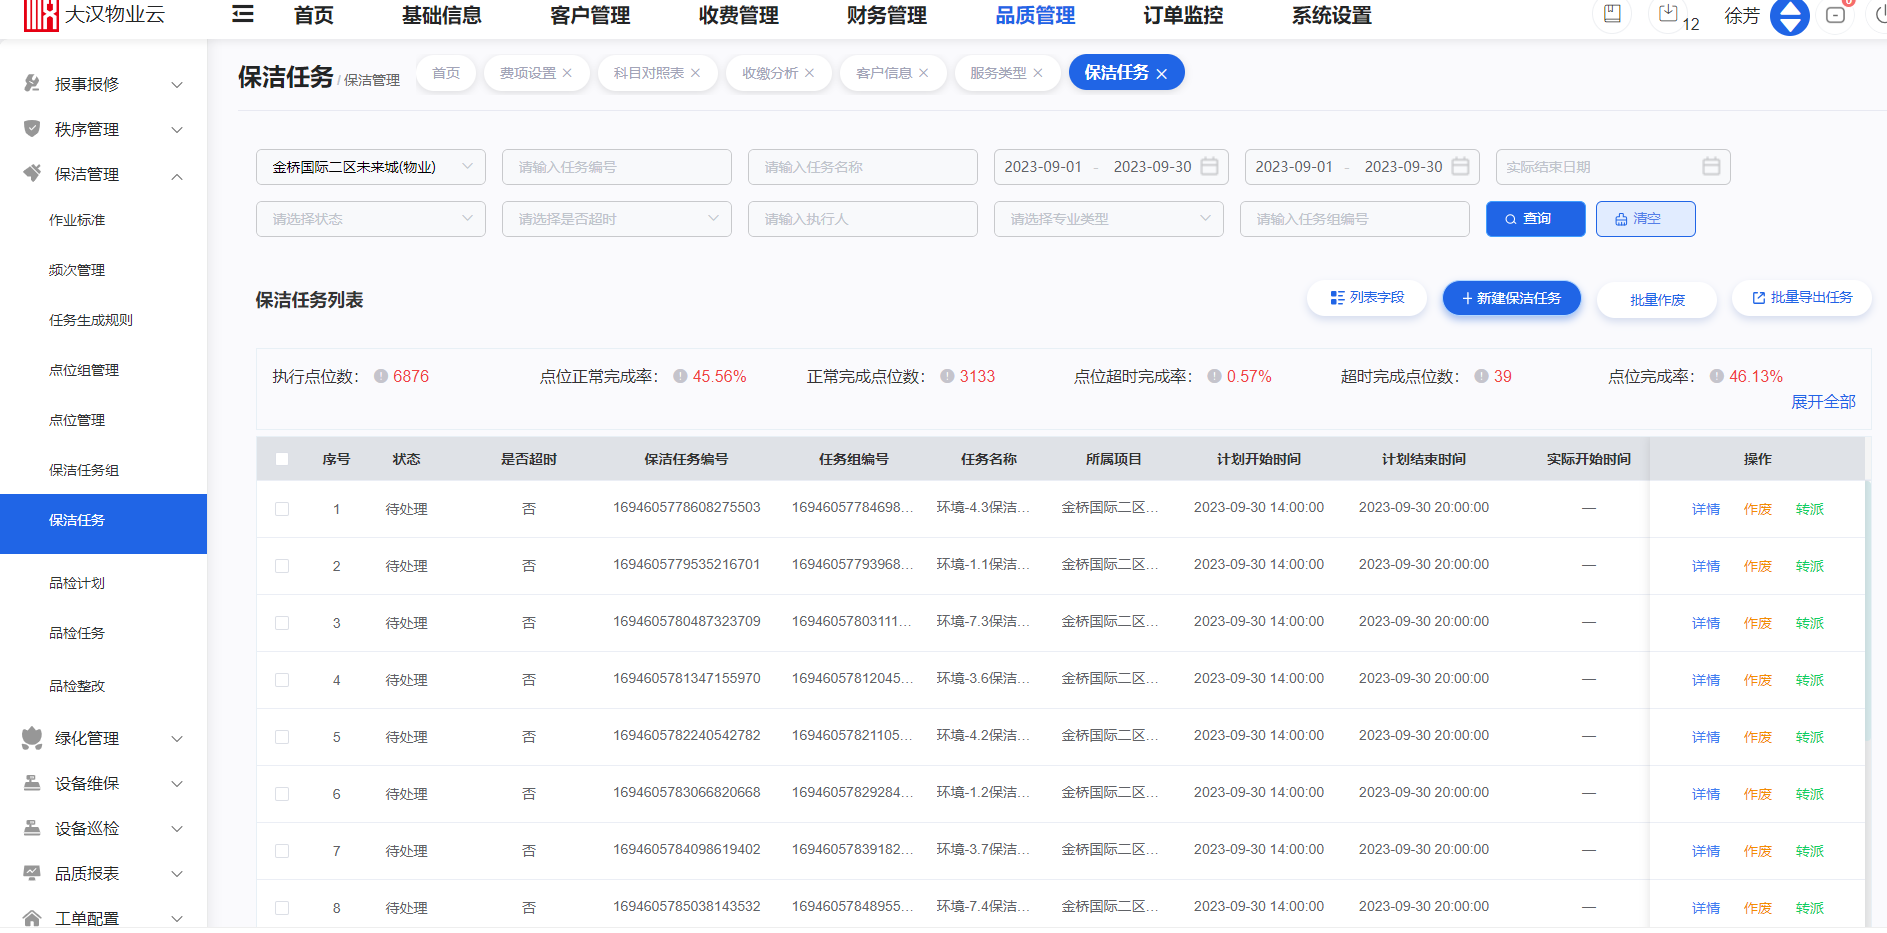Open the 订单监控 top menu
The image size is (1887, 933).
[x=1183, y=15]
